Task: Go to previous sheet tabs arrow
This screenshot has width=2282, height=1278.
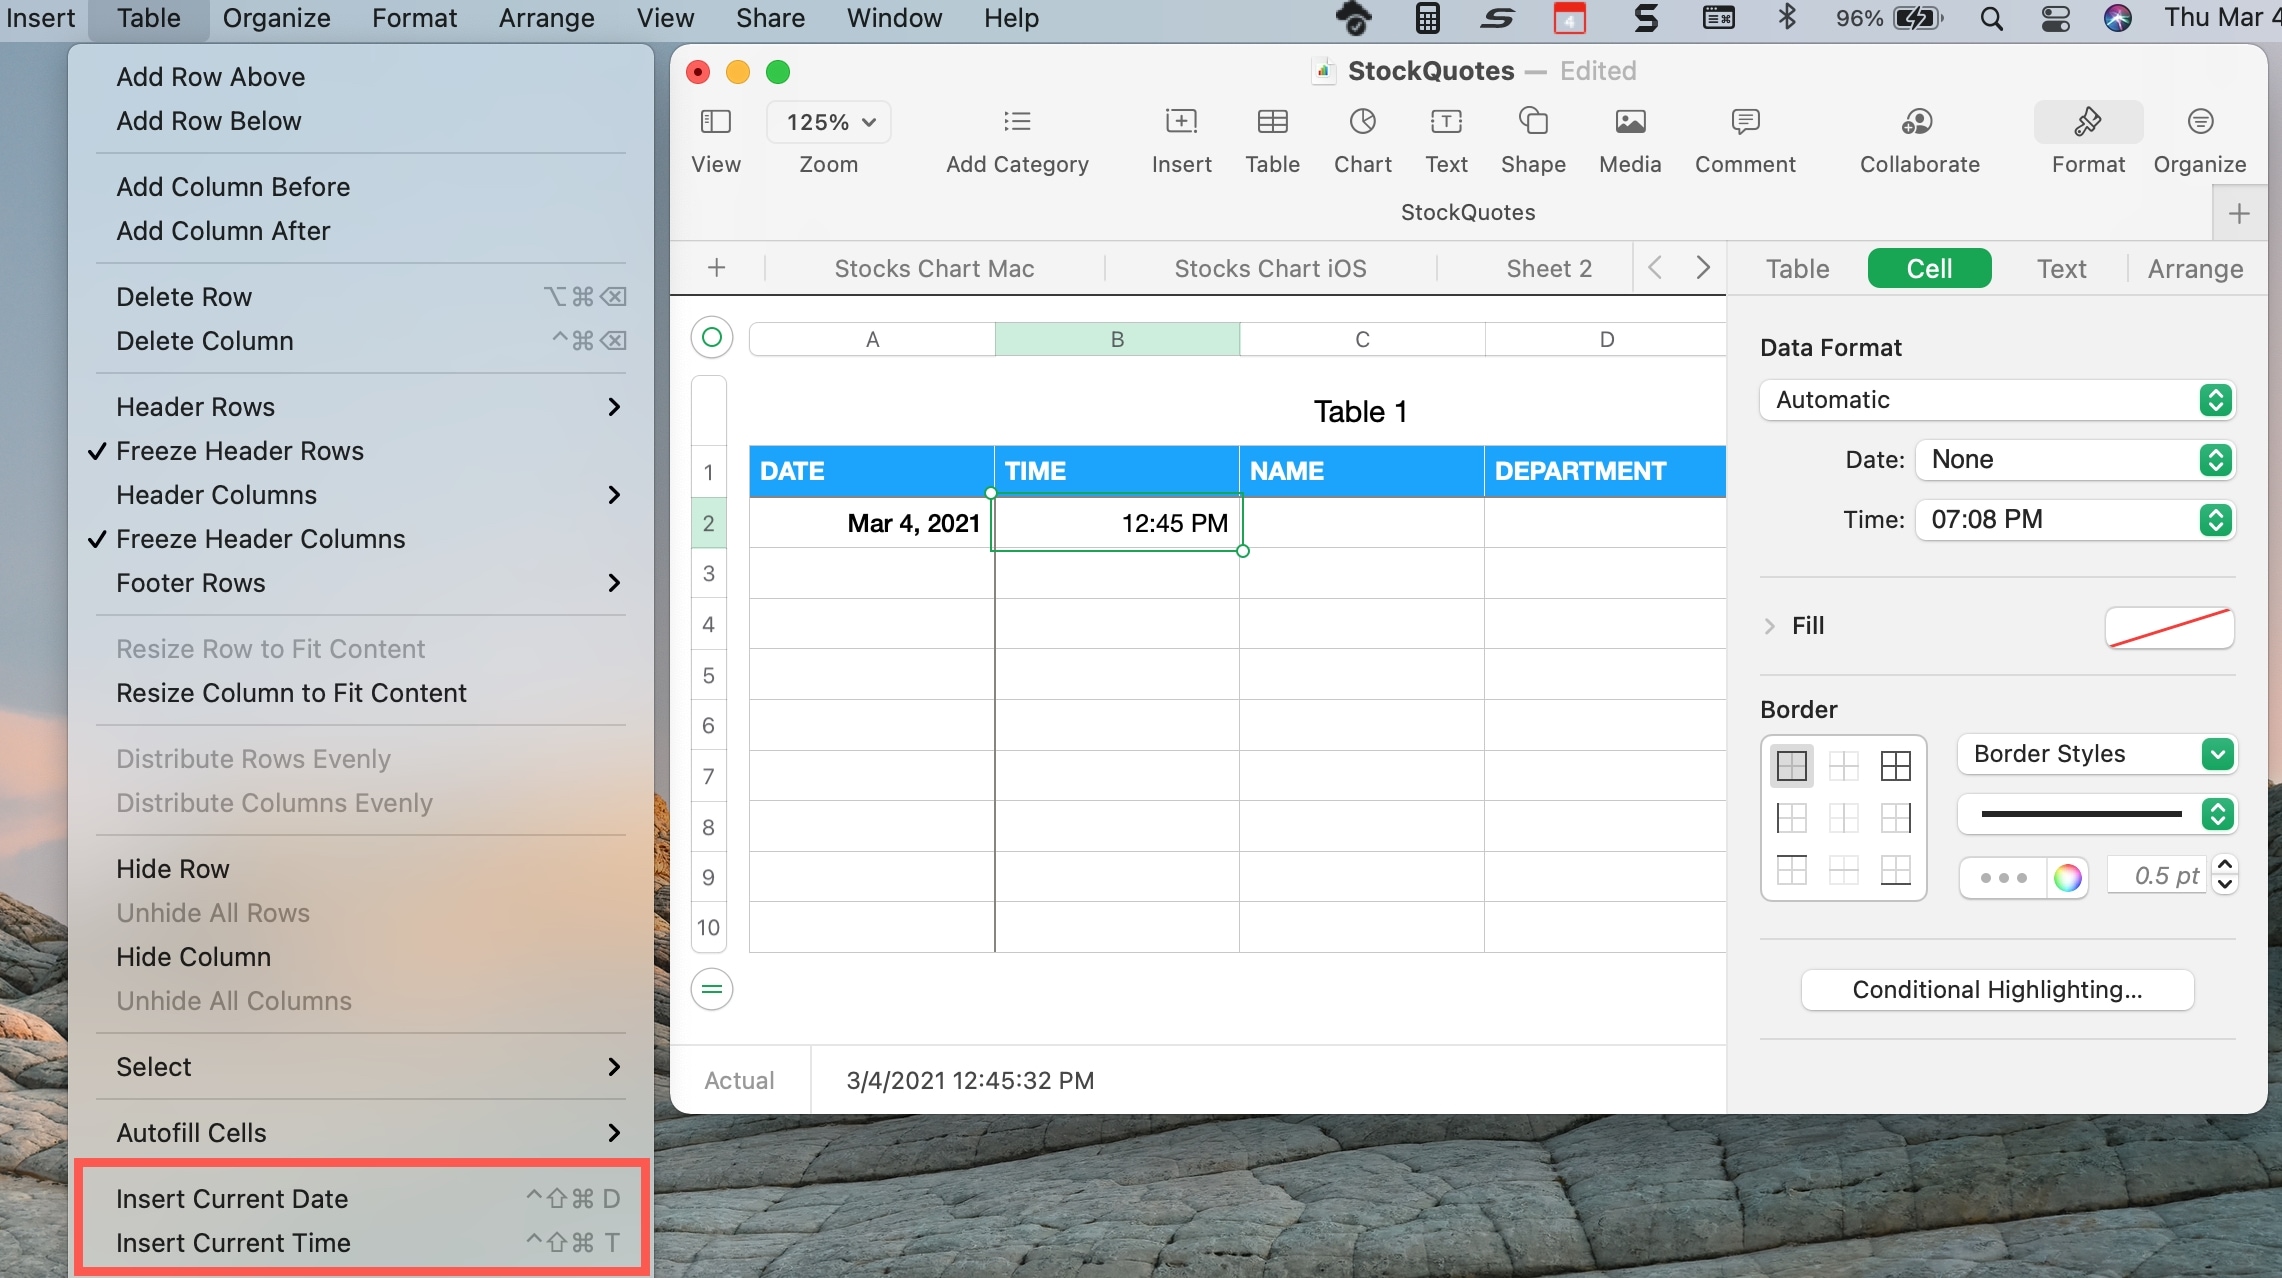Action: 1655,268
